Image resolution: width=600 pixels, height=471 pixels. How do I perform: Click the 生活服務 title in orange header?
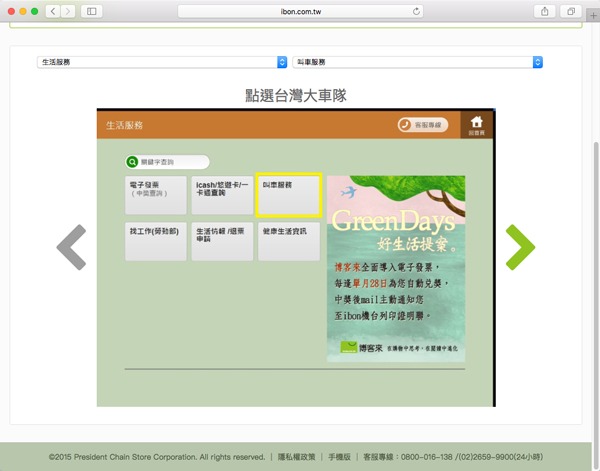point(124,125)
